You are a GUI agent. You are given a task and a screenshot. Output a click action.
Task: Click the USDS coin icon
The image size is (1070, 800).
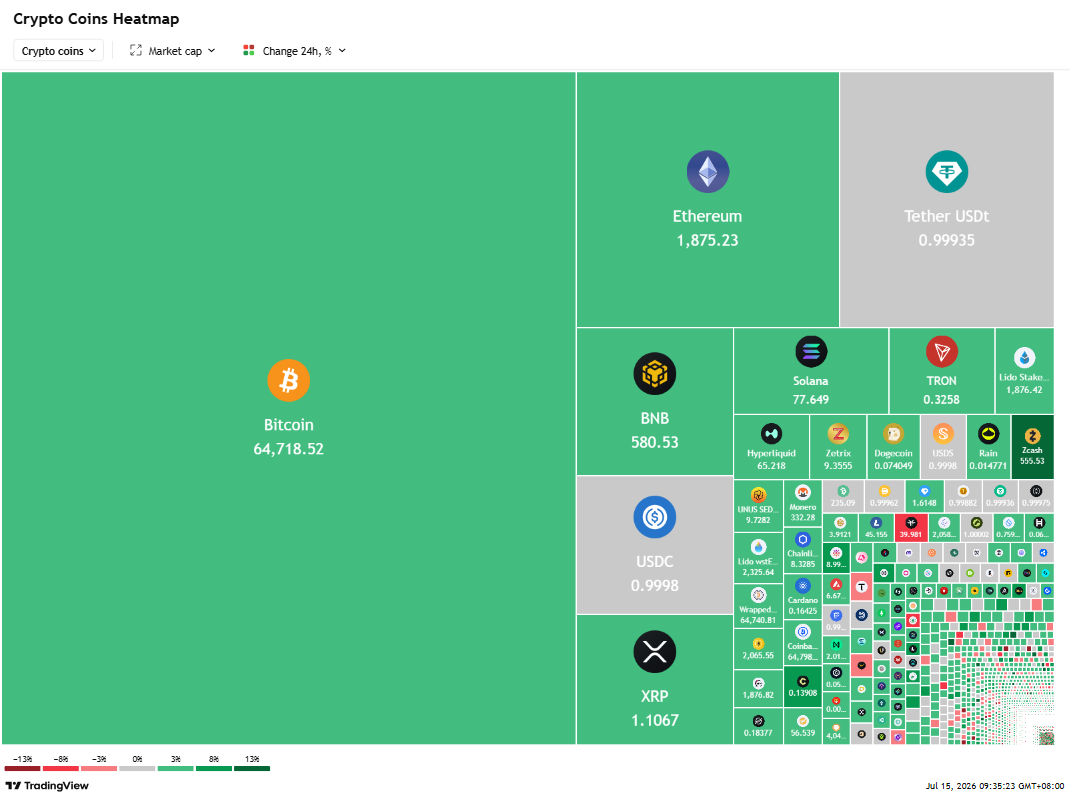(x=943, y=433)
